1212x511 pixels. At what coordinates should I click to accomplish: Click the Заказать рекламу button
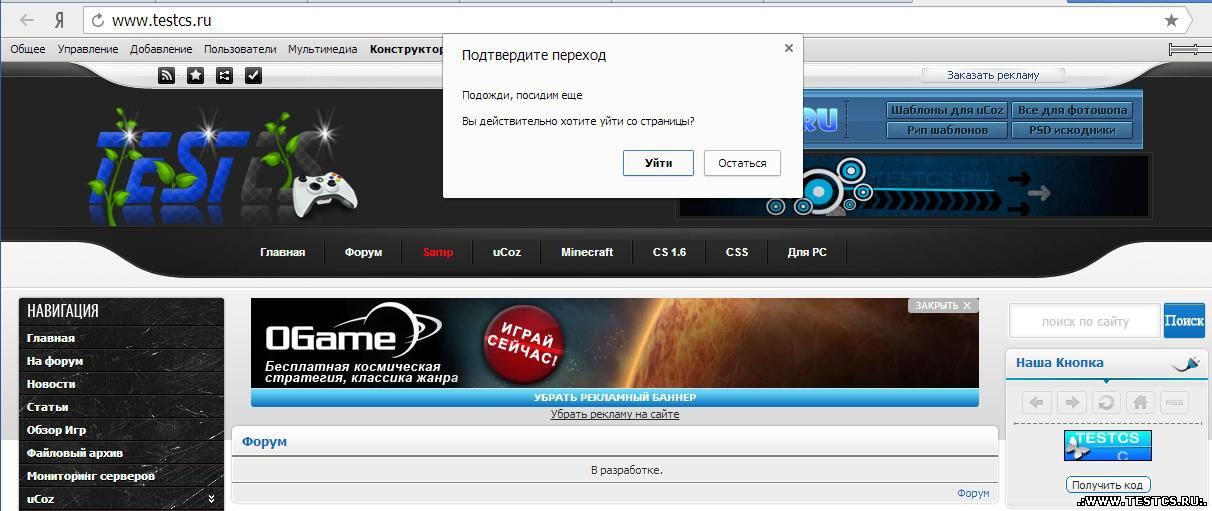(x=993, y=75)
